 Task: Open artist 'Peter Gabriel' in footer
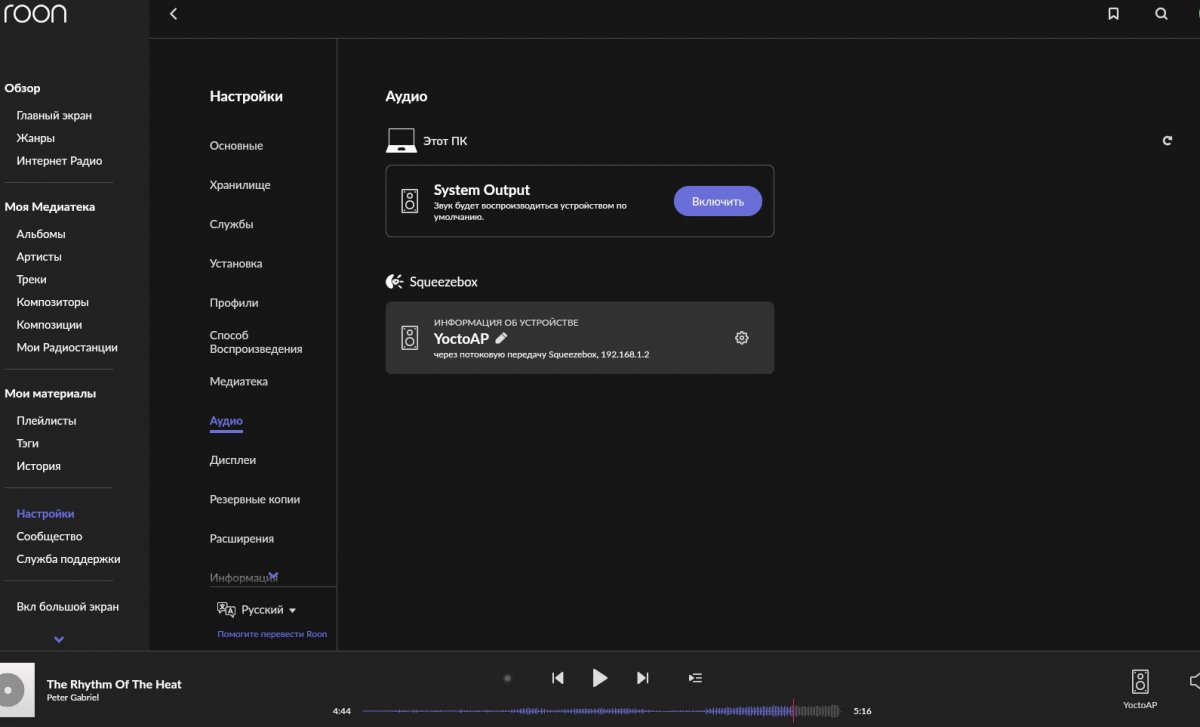coord(73,697)
